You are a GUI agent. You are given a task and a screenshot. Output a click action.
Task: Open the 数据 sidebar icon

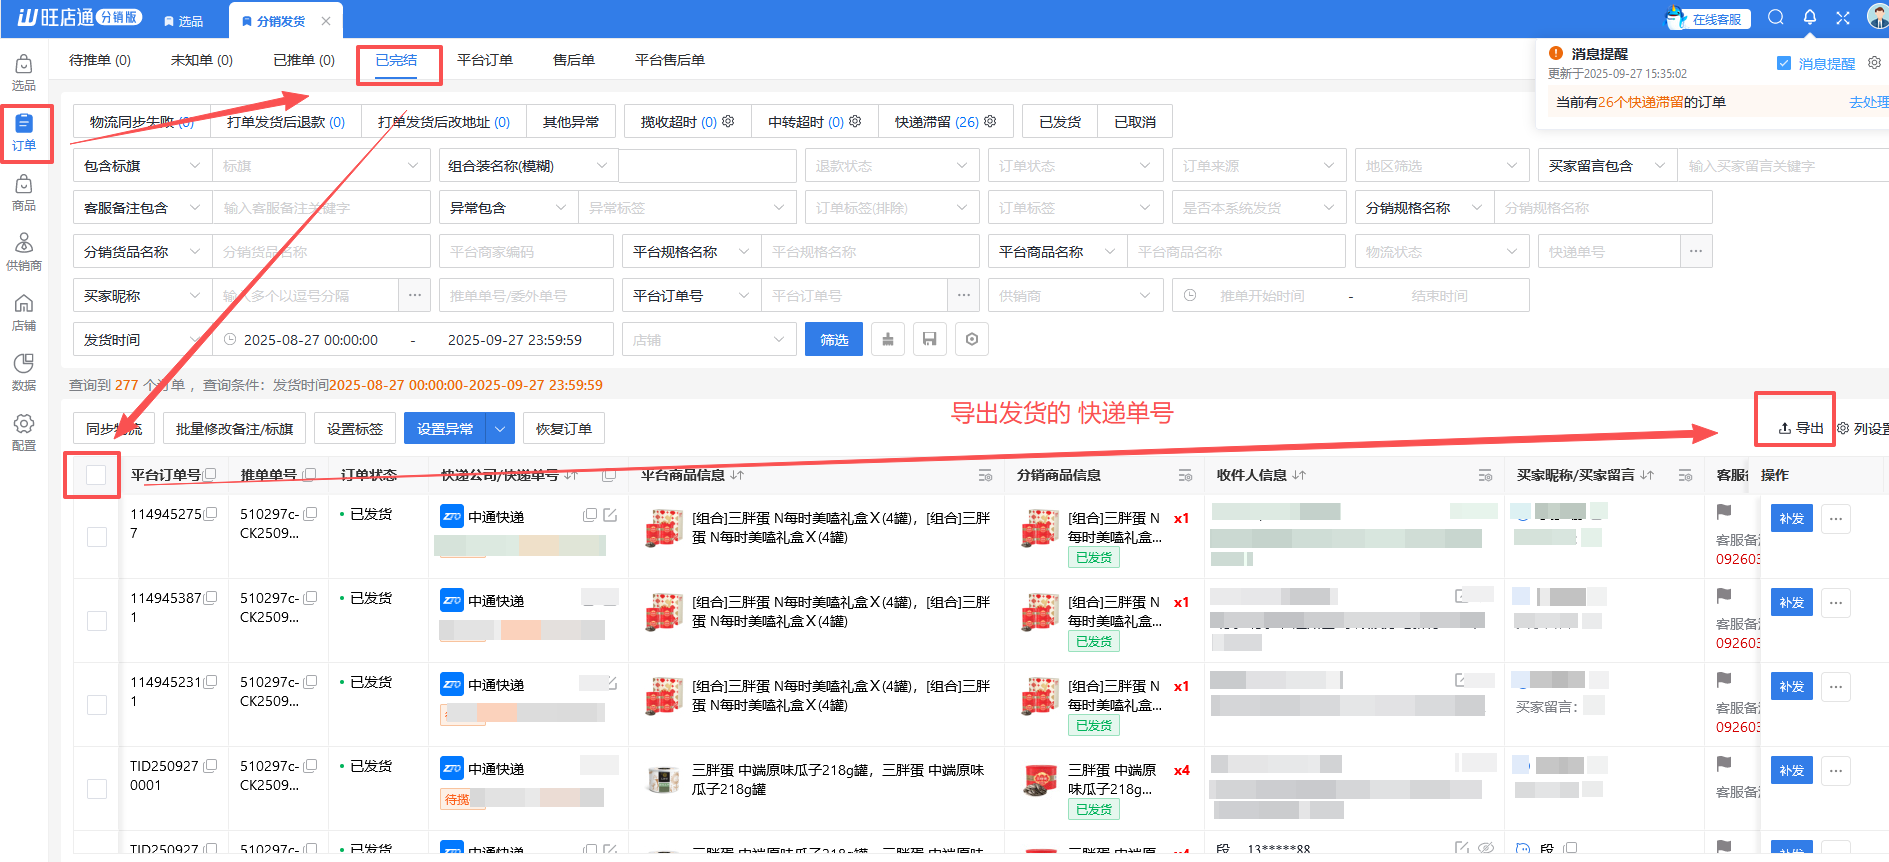point(24,372)
